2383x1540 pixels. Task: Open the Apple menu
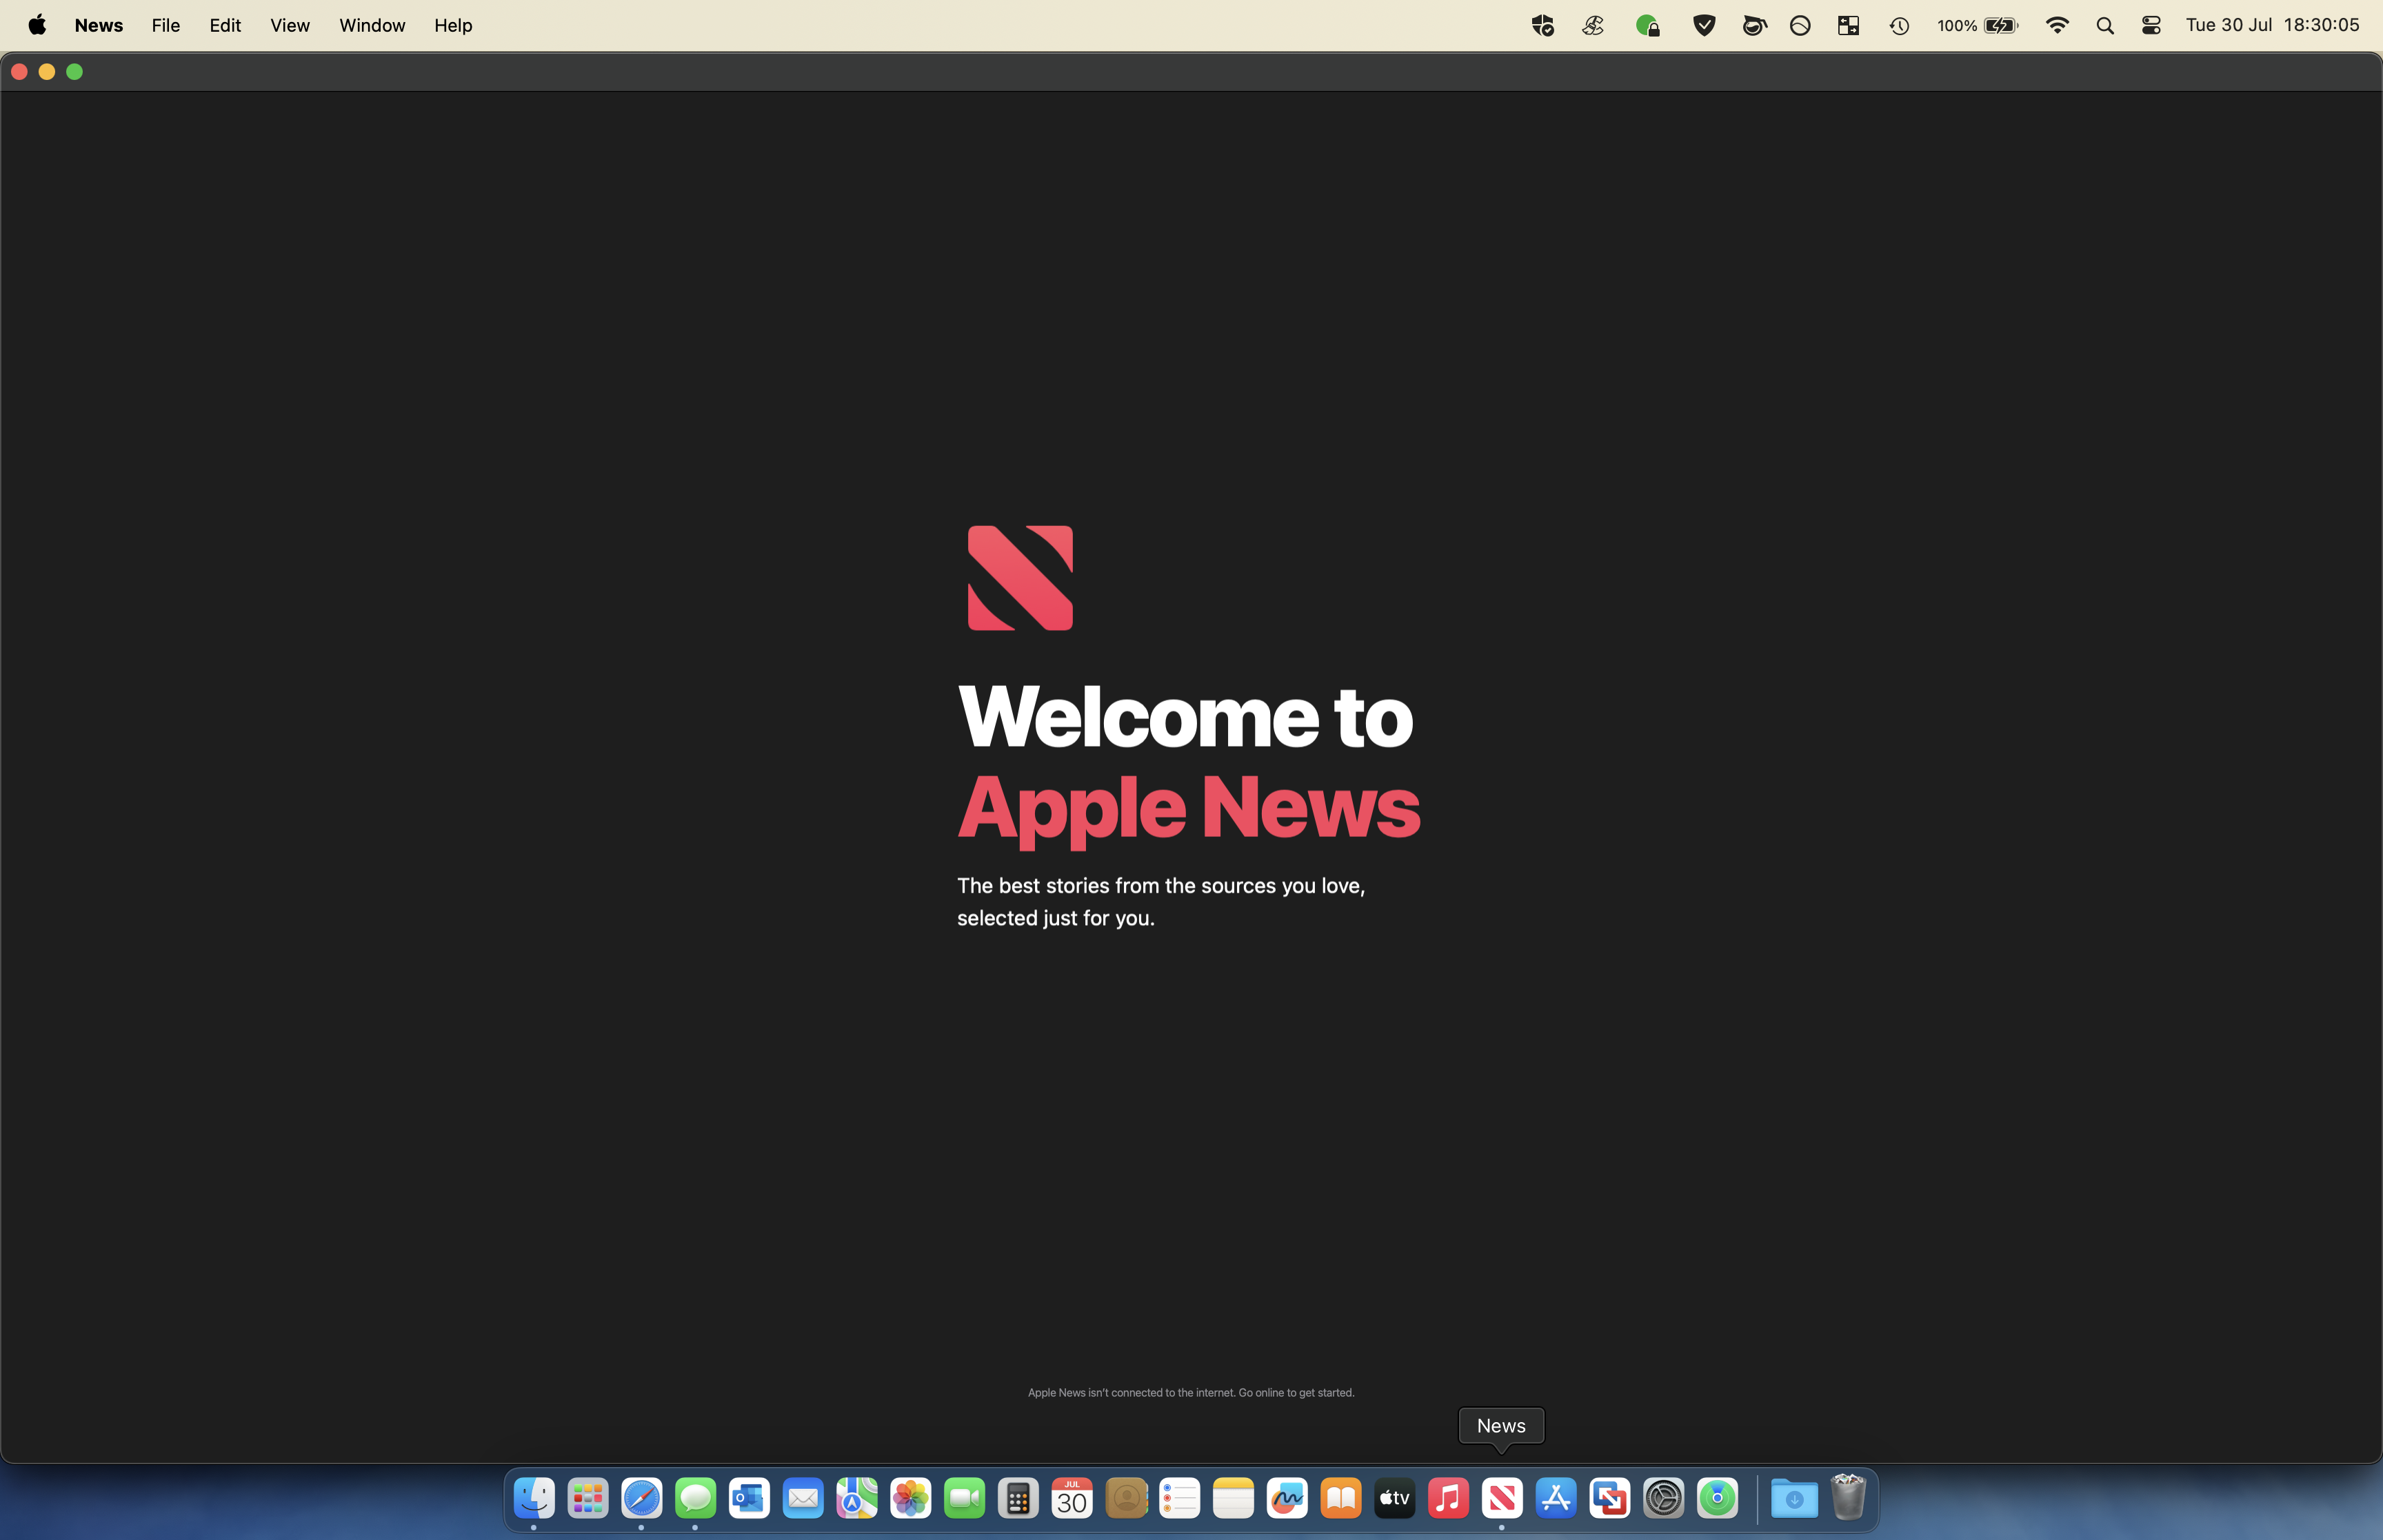37,25
